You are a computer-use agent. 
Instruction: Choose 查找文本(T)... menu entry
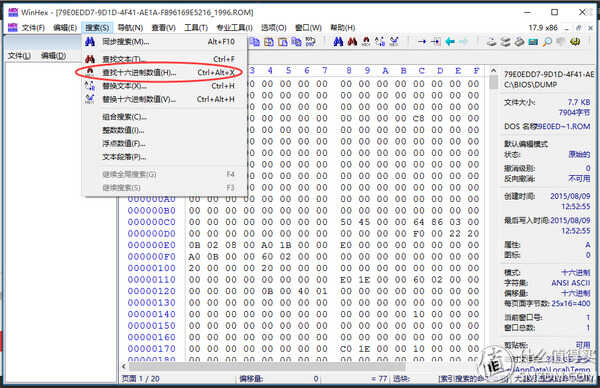tap(164, 59)
